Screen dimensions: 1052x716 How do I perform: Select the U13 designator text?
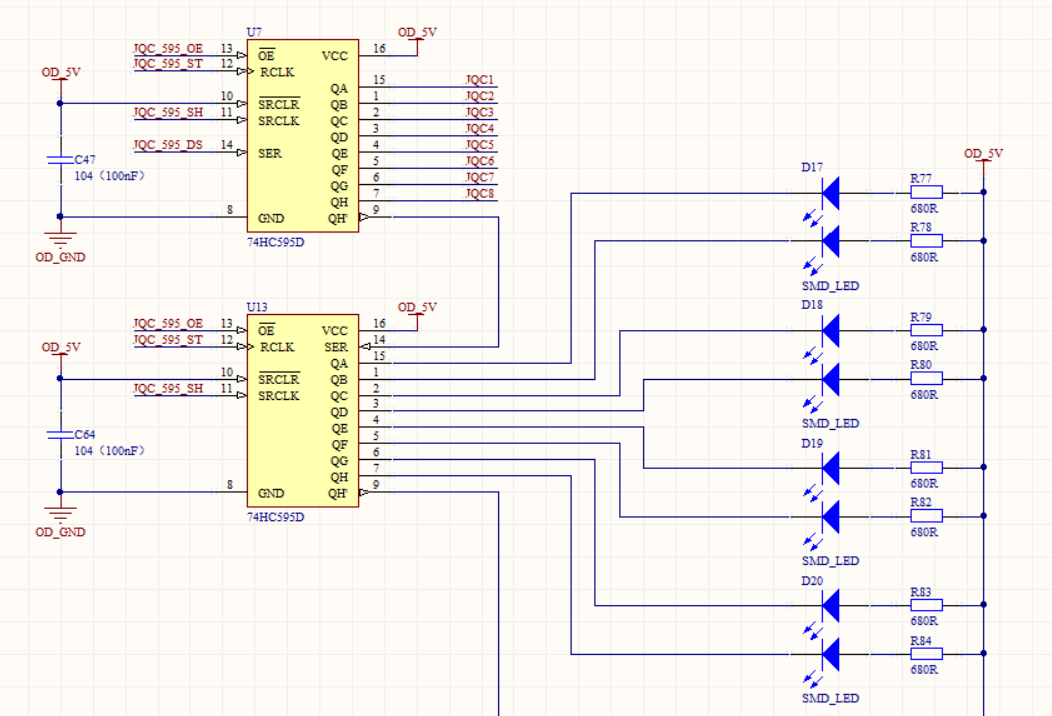258,307
